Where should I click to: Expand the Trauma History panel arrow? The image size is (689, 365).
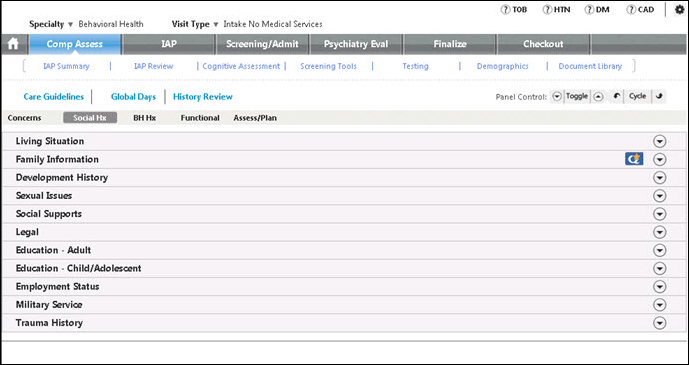pos(660,323)
